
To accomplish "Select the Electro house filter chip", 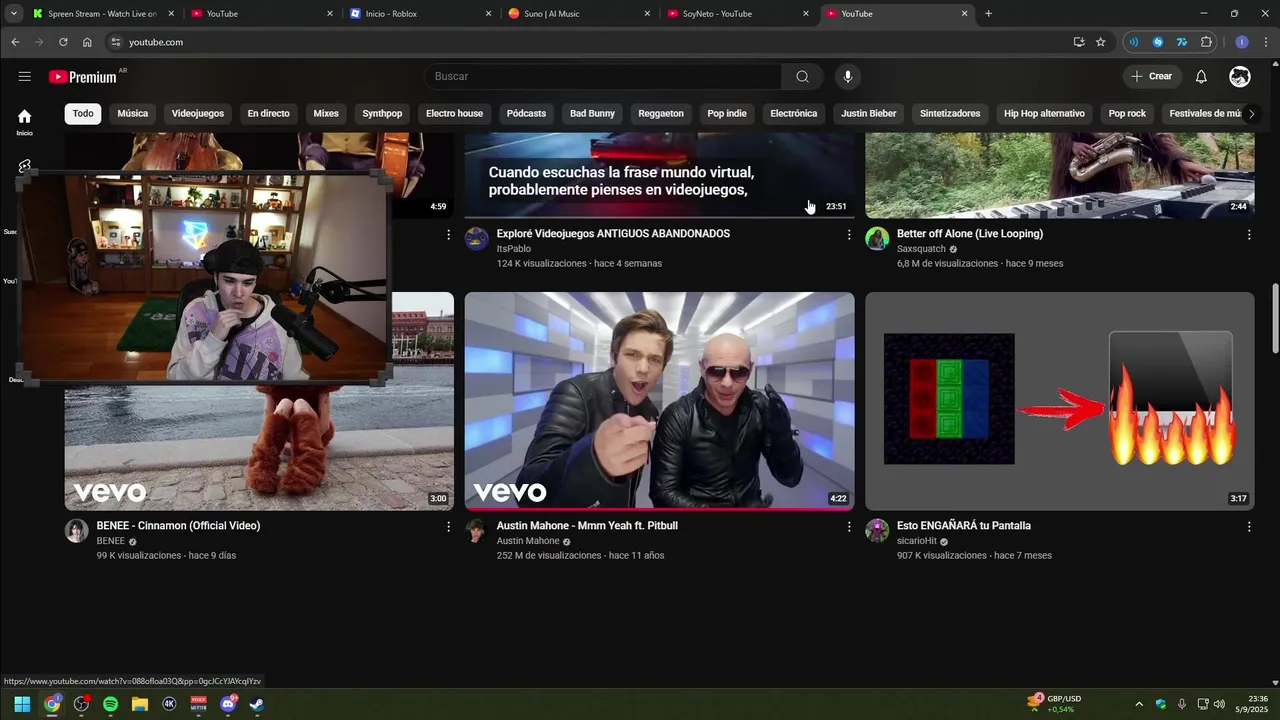I will point(454,114).
